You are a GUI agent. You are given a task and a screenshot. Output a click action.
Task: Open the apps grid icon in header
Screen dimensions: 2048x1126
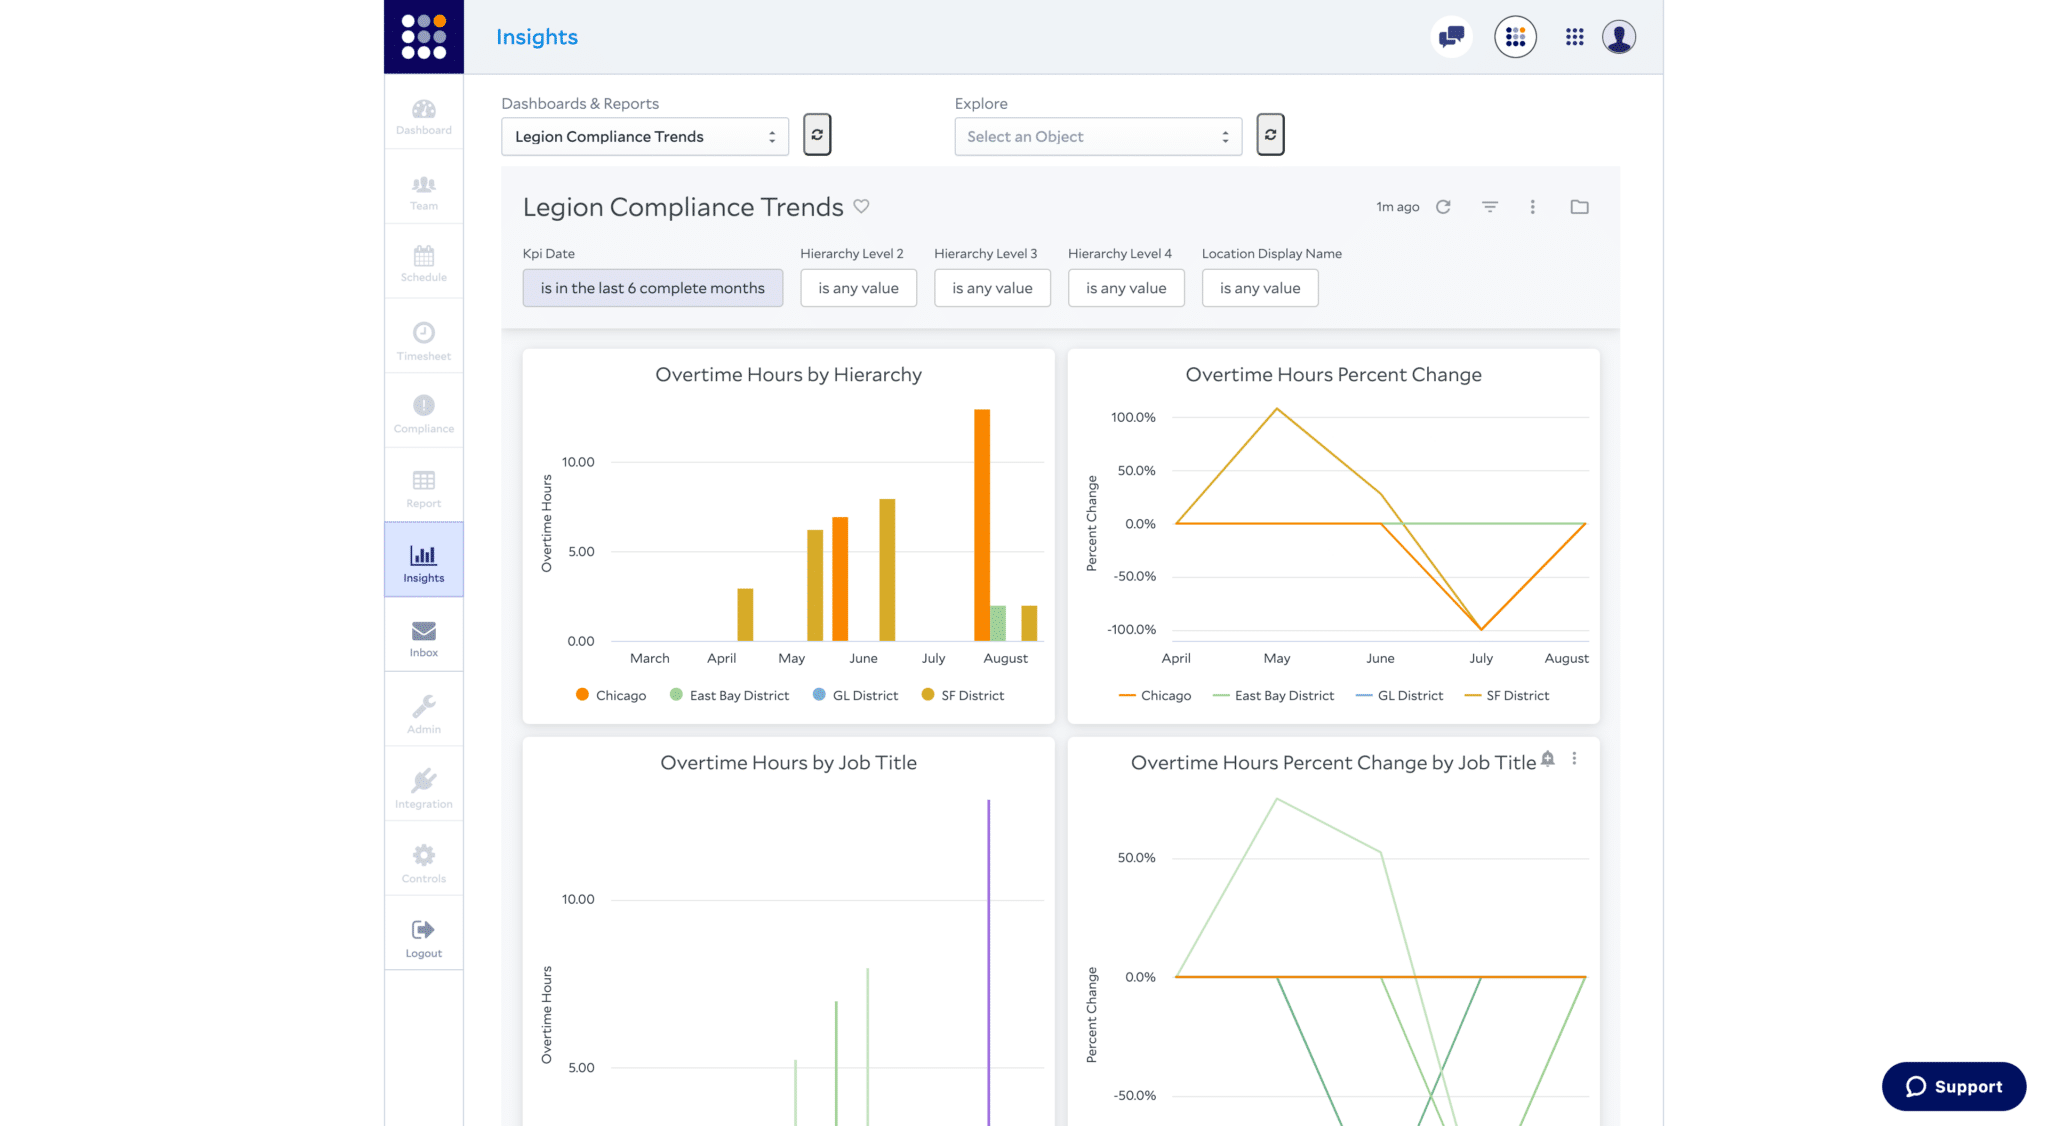[1574, 37]
